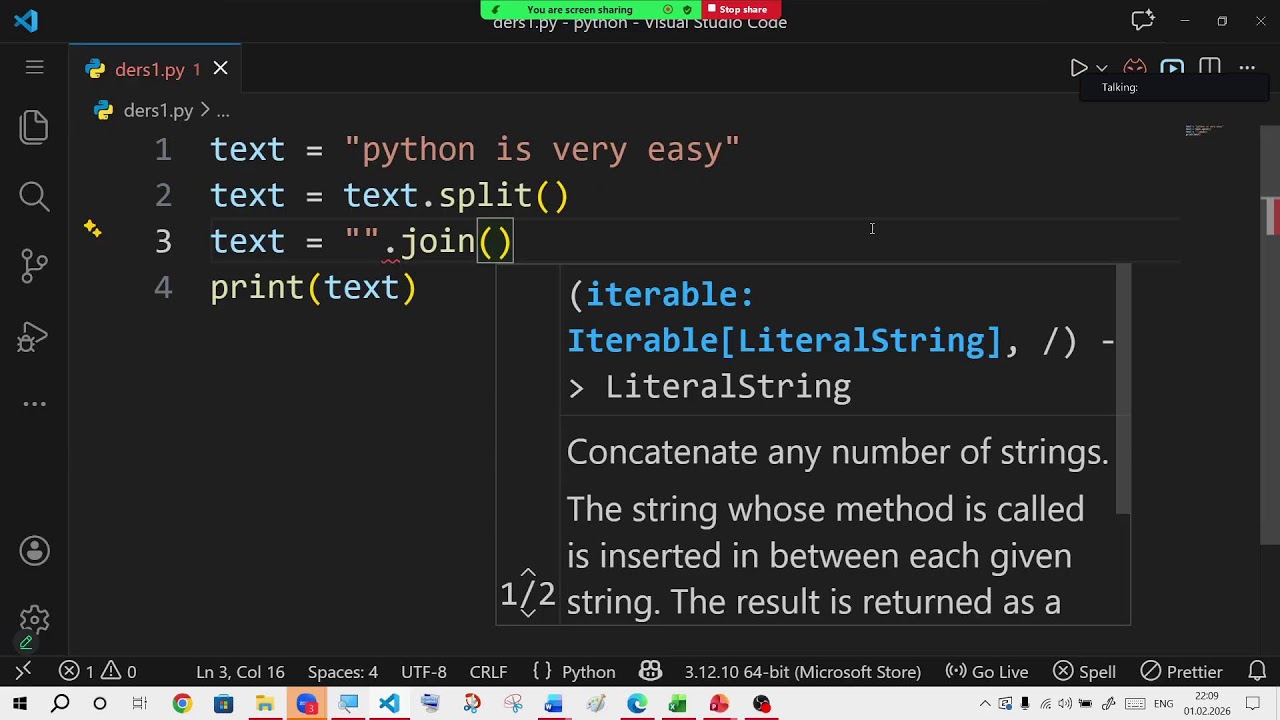Click Ln 3, Col 16 status entry
The height and width of the screenshot is (720, 1280).
pos(240,672)
